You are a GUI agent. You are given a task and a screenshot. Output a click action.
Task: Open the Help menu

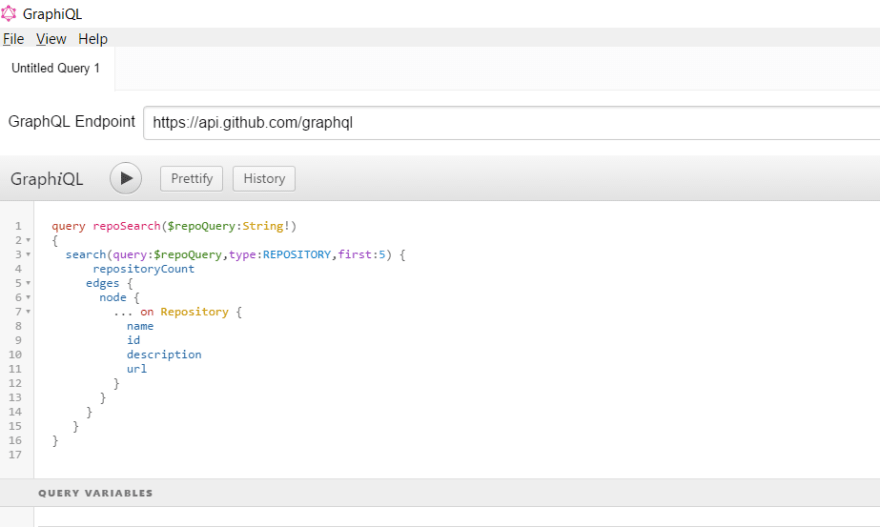[x=93, y=39]
